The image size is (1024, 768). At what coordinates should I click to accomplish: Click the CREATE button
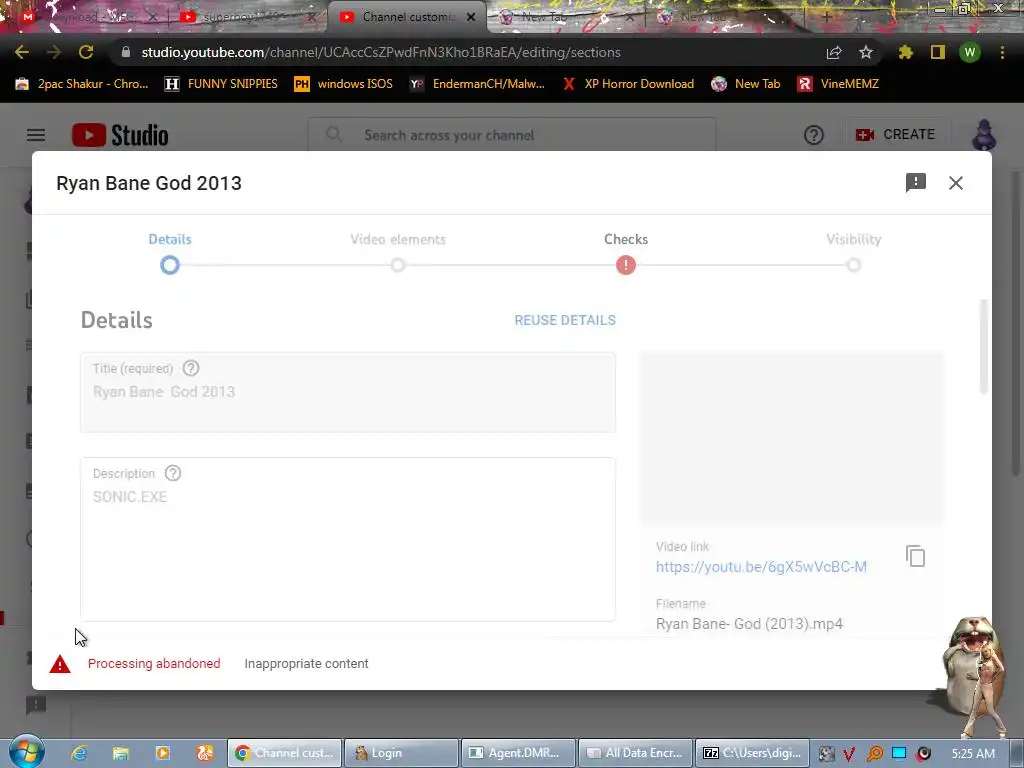895,135
